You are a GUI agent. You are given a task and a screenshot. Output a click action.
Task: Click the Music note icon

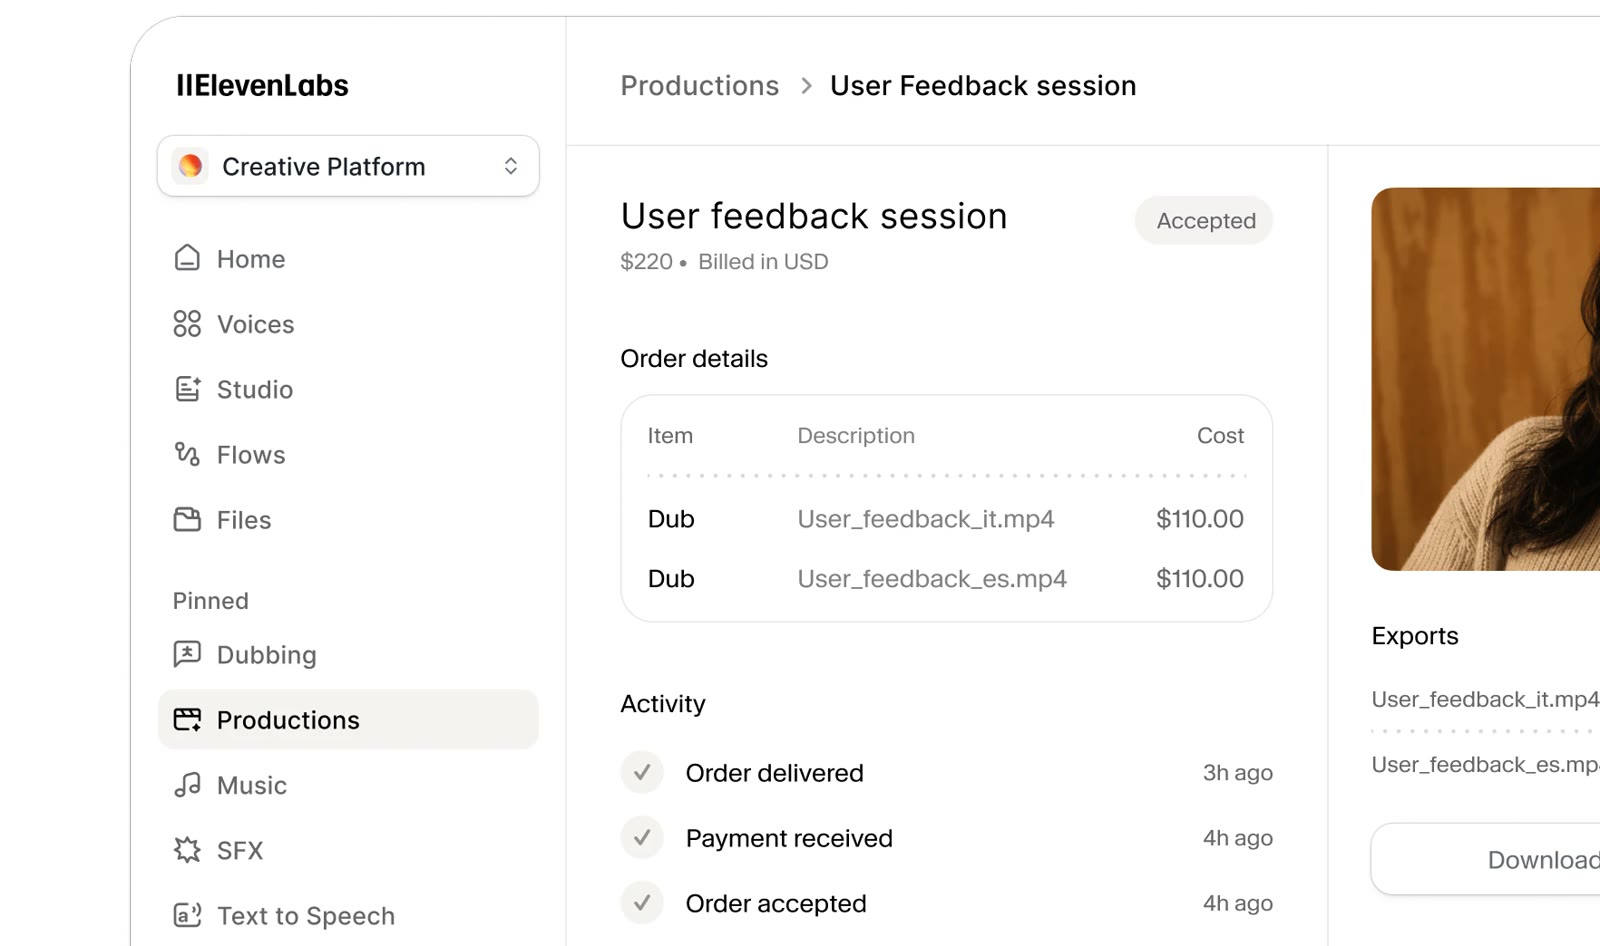coord(187,785)
